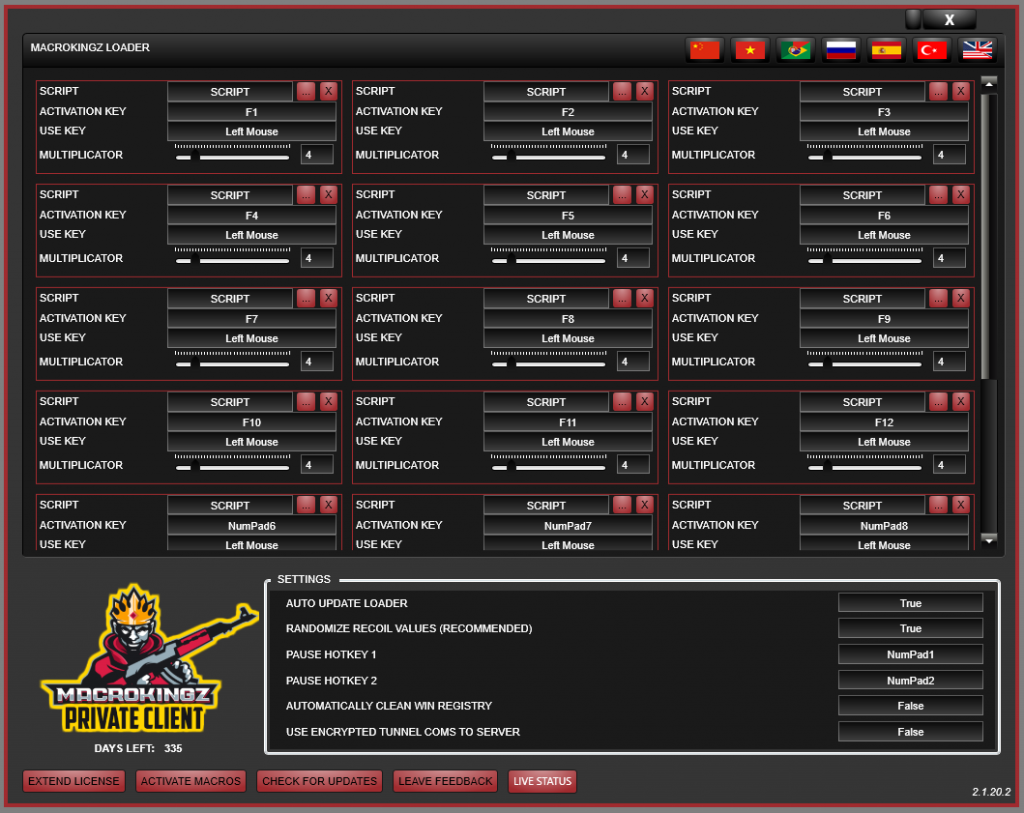Browse script file for the F8 slot
This screenshot has width=1024, height=813.
click(x=622, y=298)
